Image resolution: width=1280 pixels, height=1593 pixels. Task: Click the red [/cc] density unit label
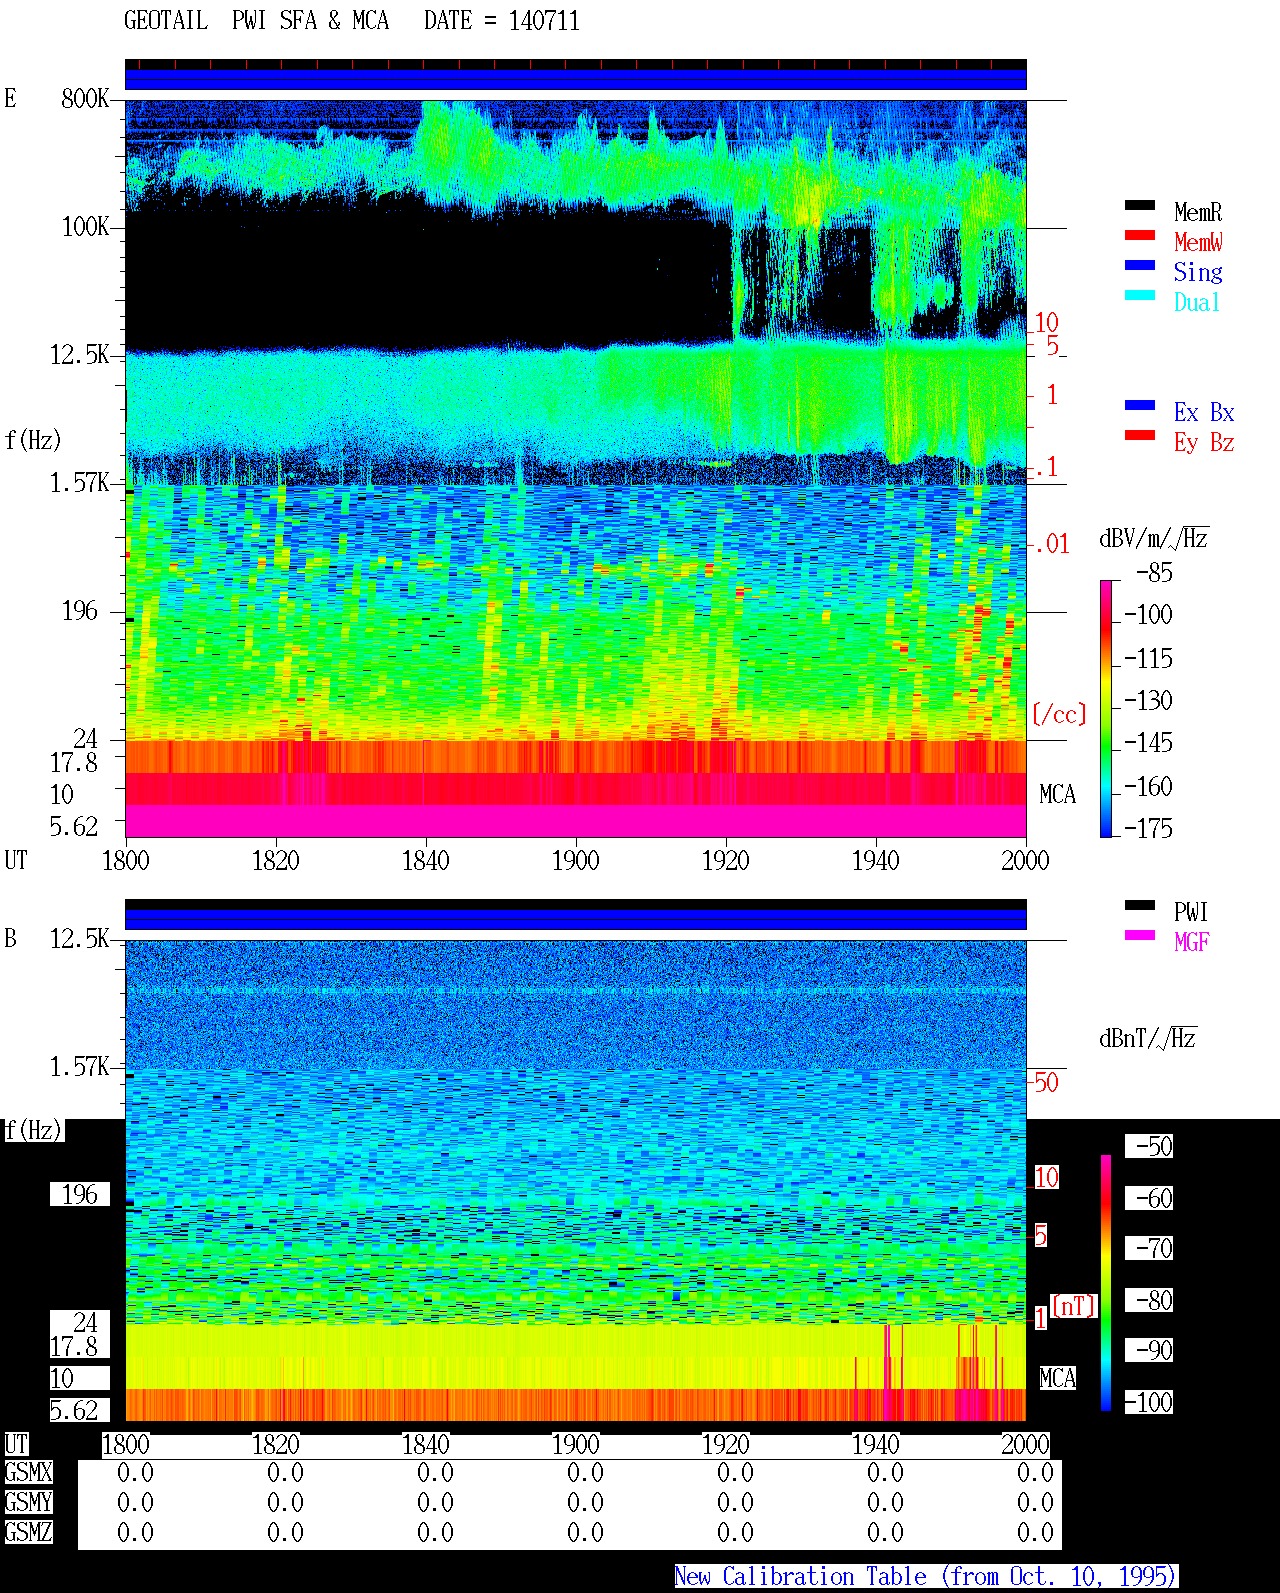[x=1059, y=714]
